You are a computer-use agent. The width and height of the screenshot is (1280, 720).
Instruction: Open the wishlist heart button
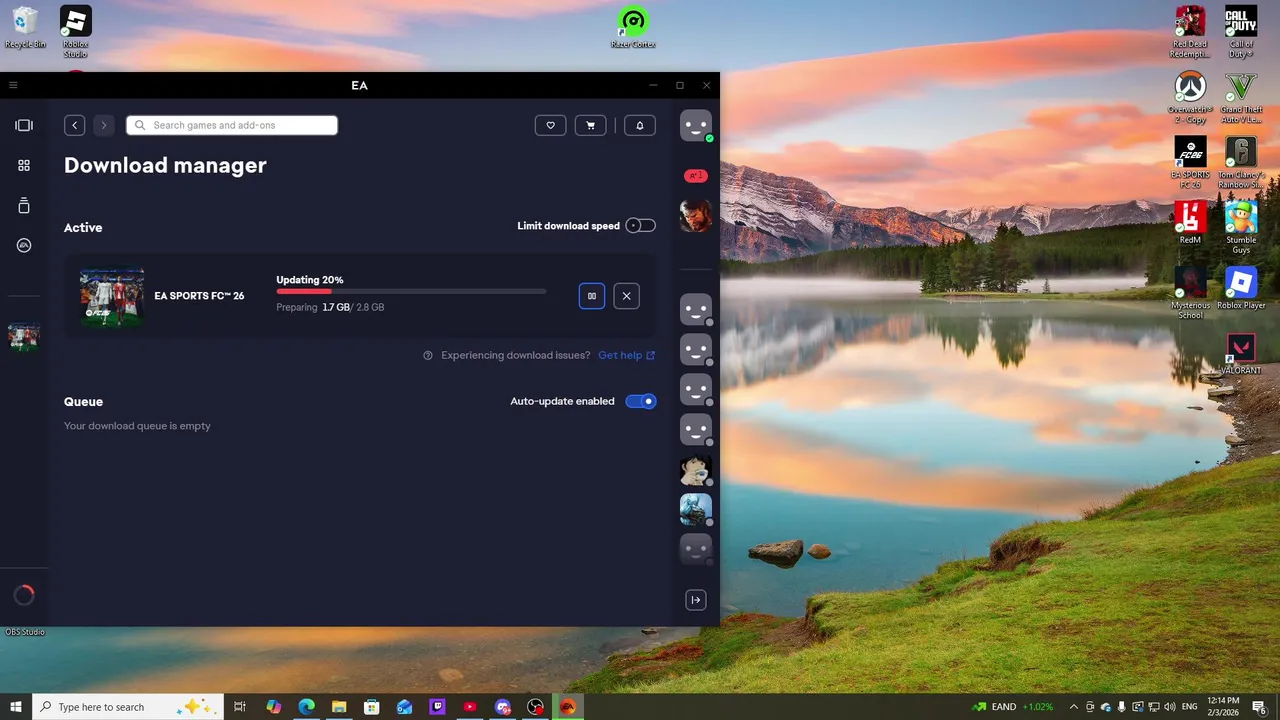pos(550,125)
